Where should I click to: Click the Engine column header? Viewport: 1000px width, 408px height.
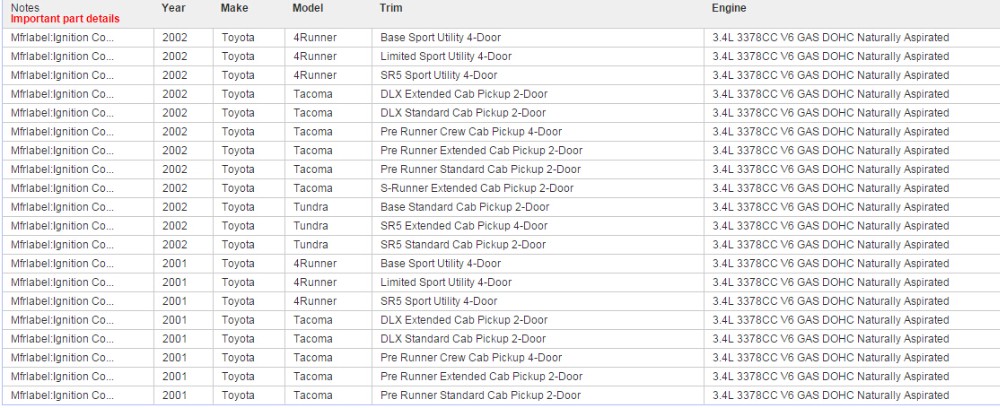point(728,8)
